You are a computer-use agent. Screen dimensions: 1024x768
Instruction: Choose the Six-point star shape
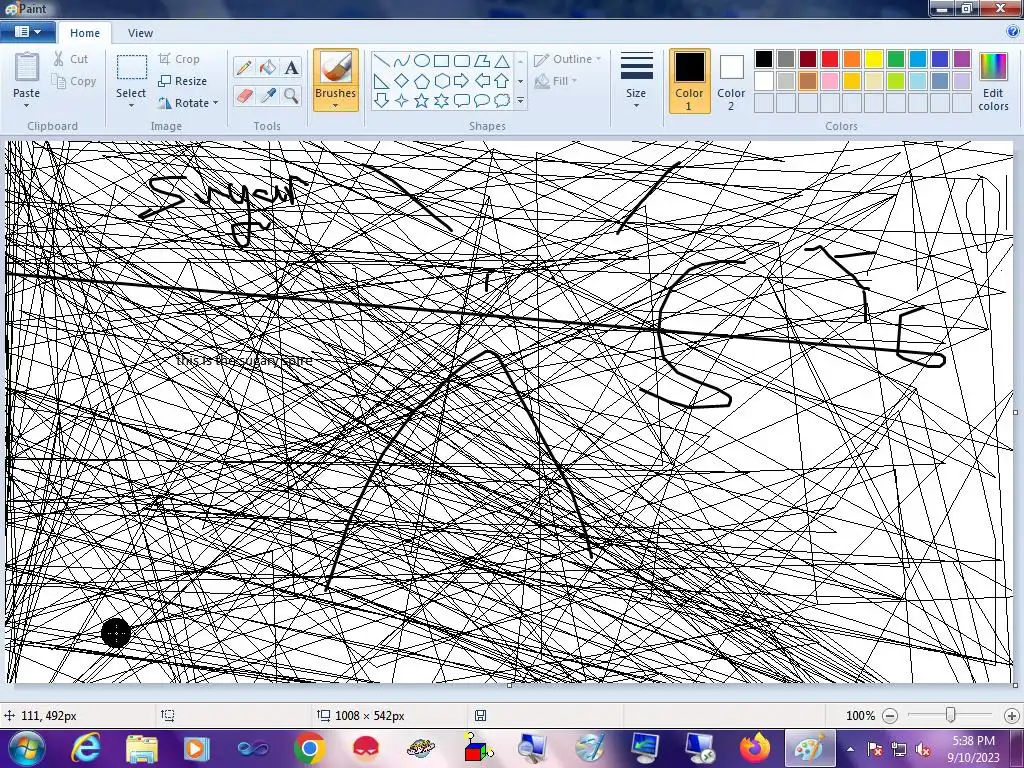[x=441, y=101]
